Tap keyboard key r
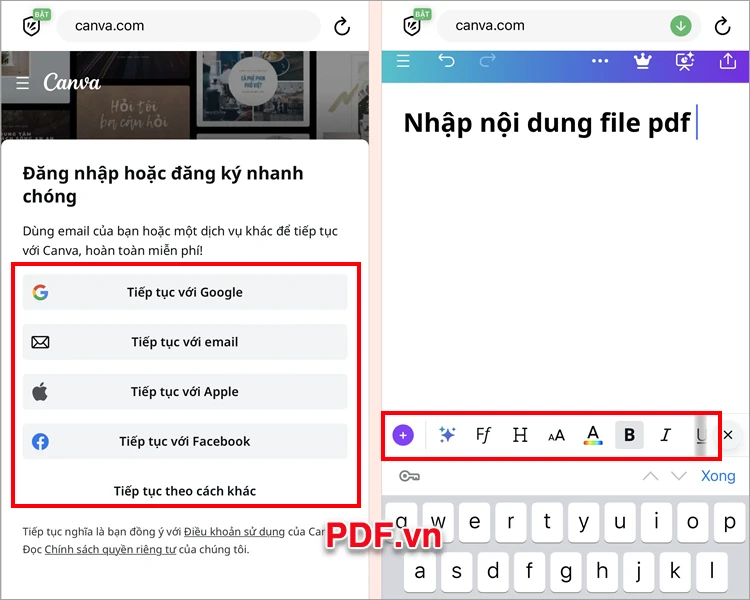The width and height of the screenshot is (750, 600). (511, 522)
